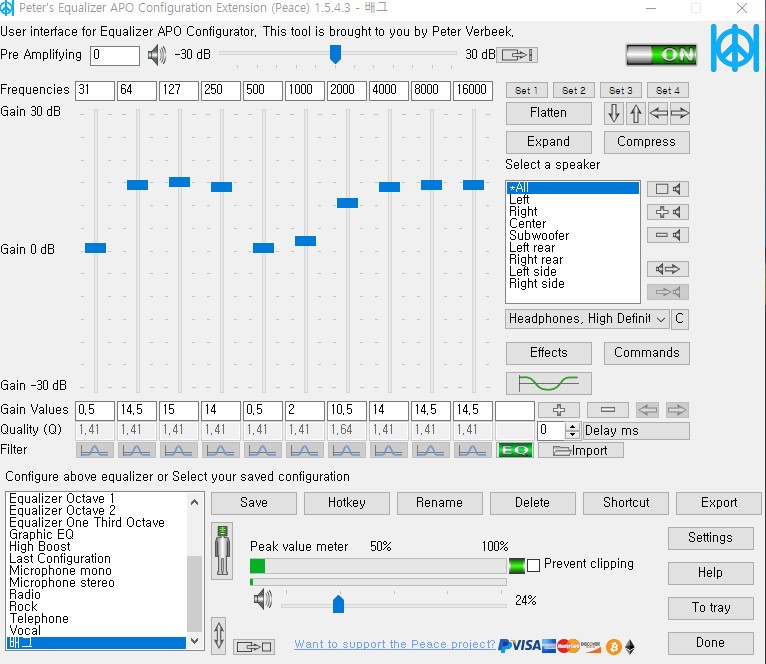Click the filter icon under 31 Hz
Screen dimensions: 766x664
pos(95,450)
